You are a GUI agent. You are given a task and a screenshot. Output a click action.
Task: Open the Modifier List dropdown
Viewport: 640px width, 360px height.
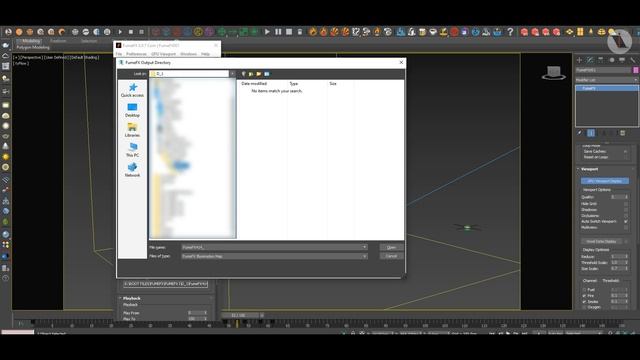607,80
